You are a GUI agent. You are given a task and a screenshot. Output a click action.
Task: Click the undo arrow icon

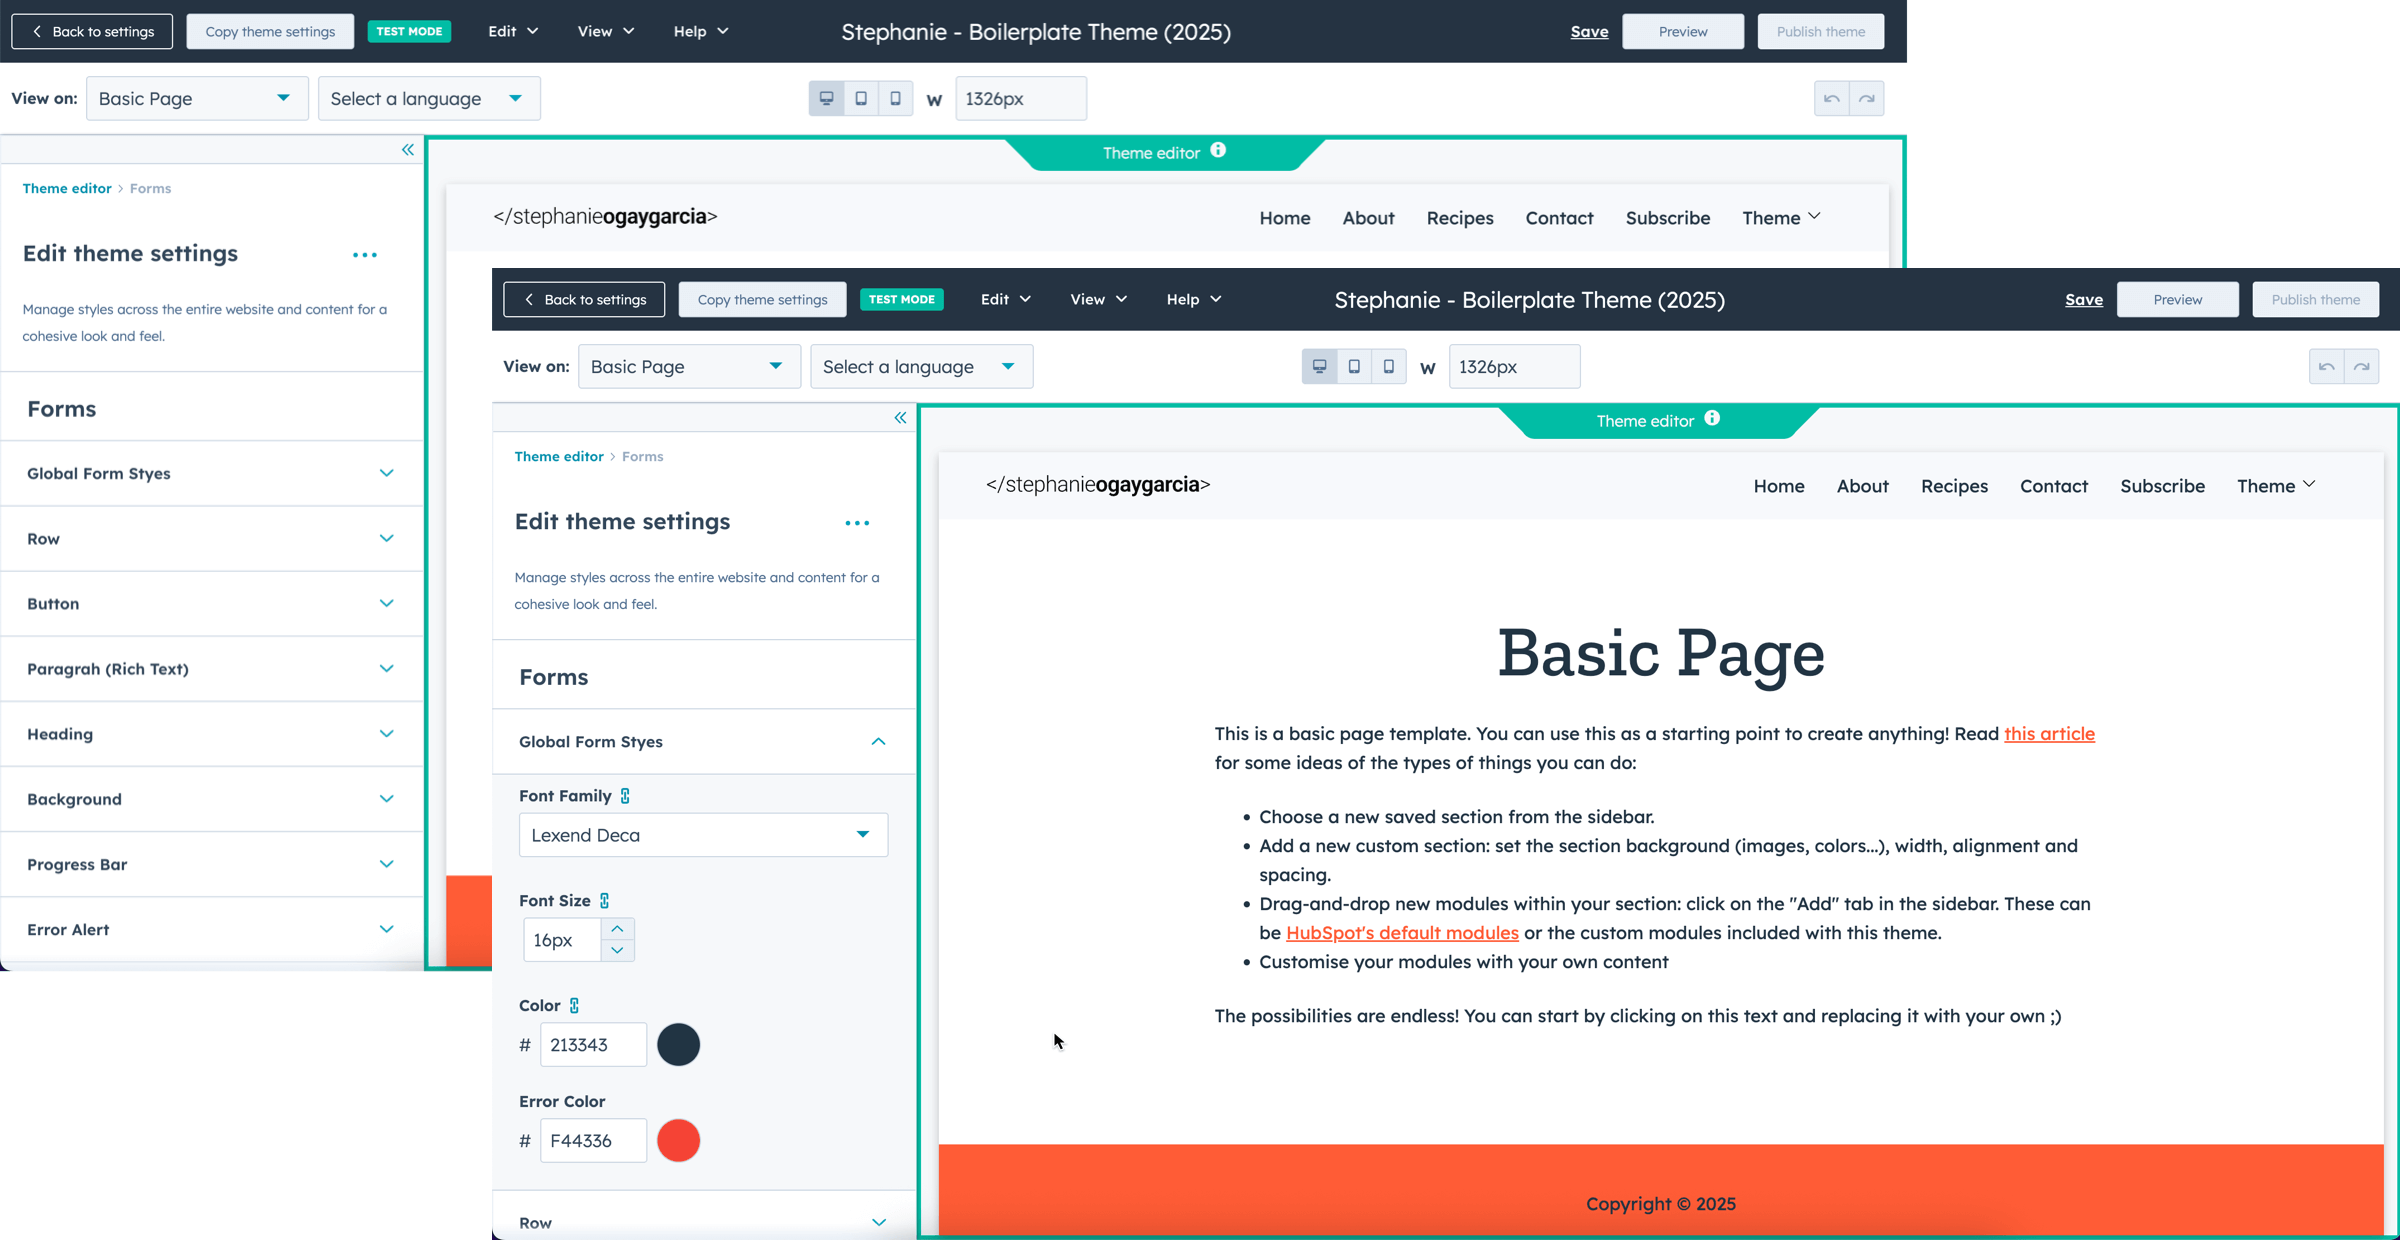point(2326,366)
